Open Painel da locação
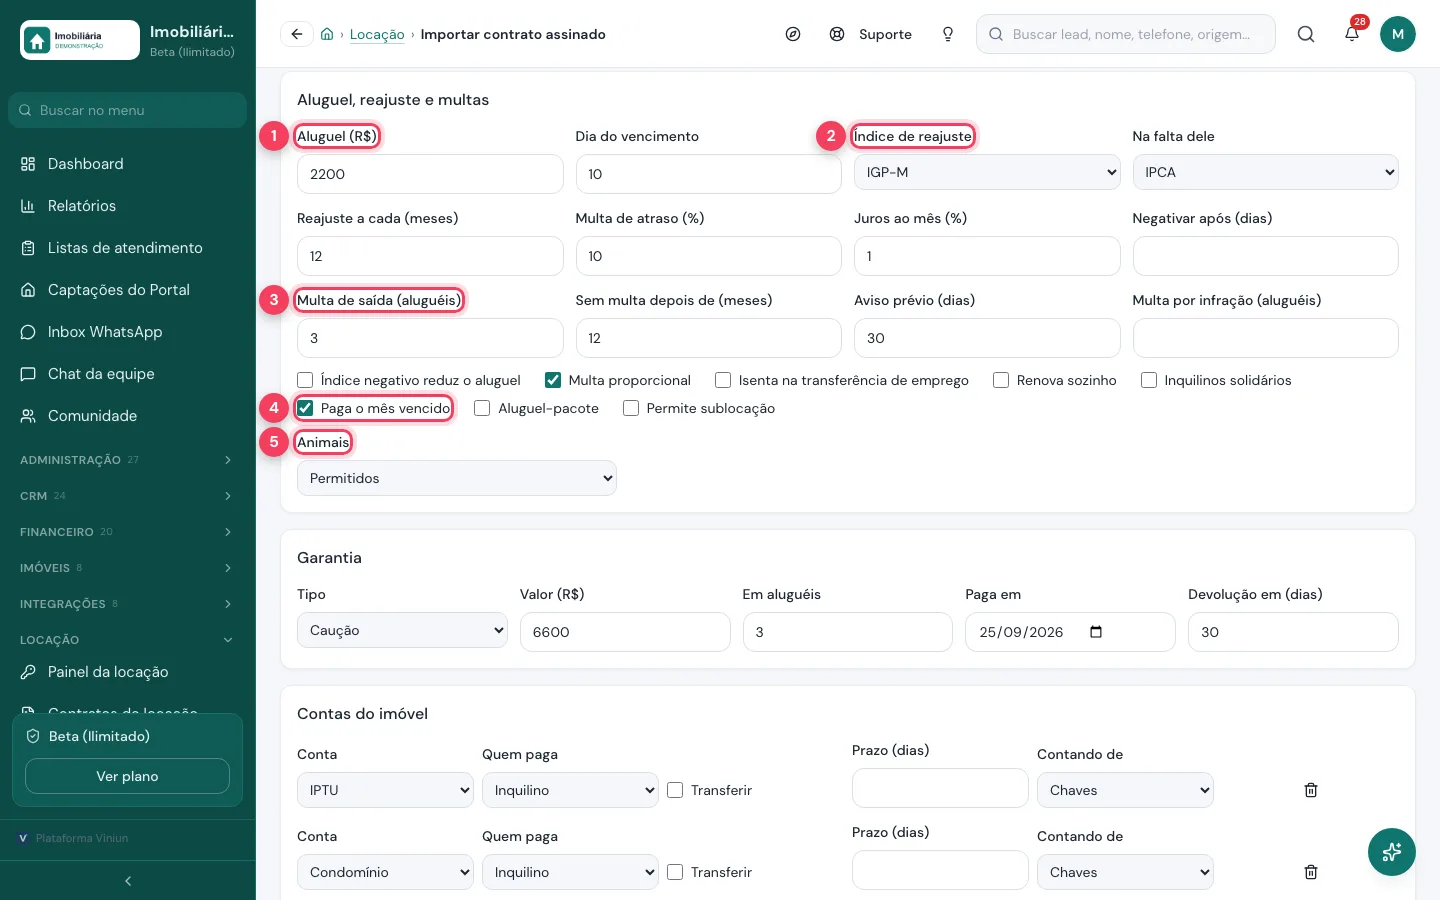Viewport: 1440px width, 900px height. [x=128, y=672]
